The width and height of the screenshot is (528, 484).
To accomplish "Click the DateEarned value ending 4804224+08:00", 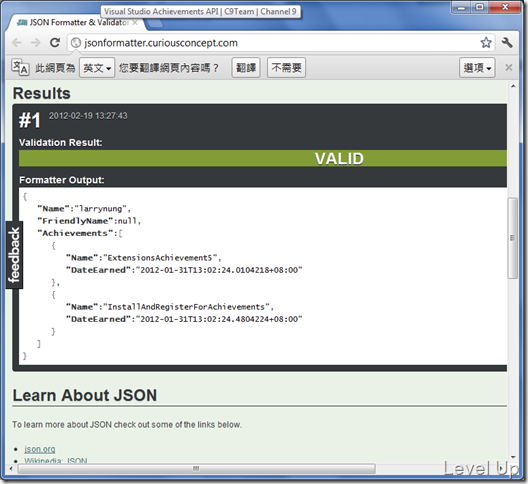I will (x=219, y=319).
